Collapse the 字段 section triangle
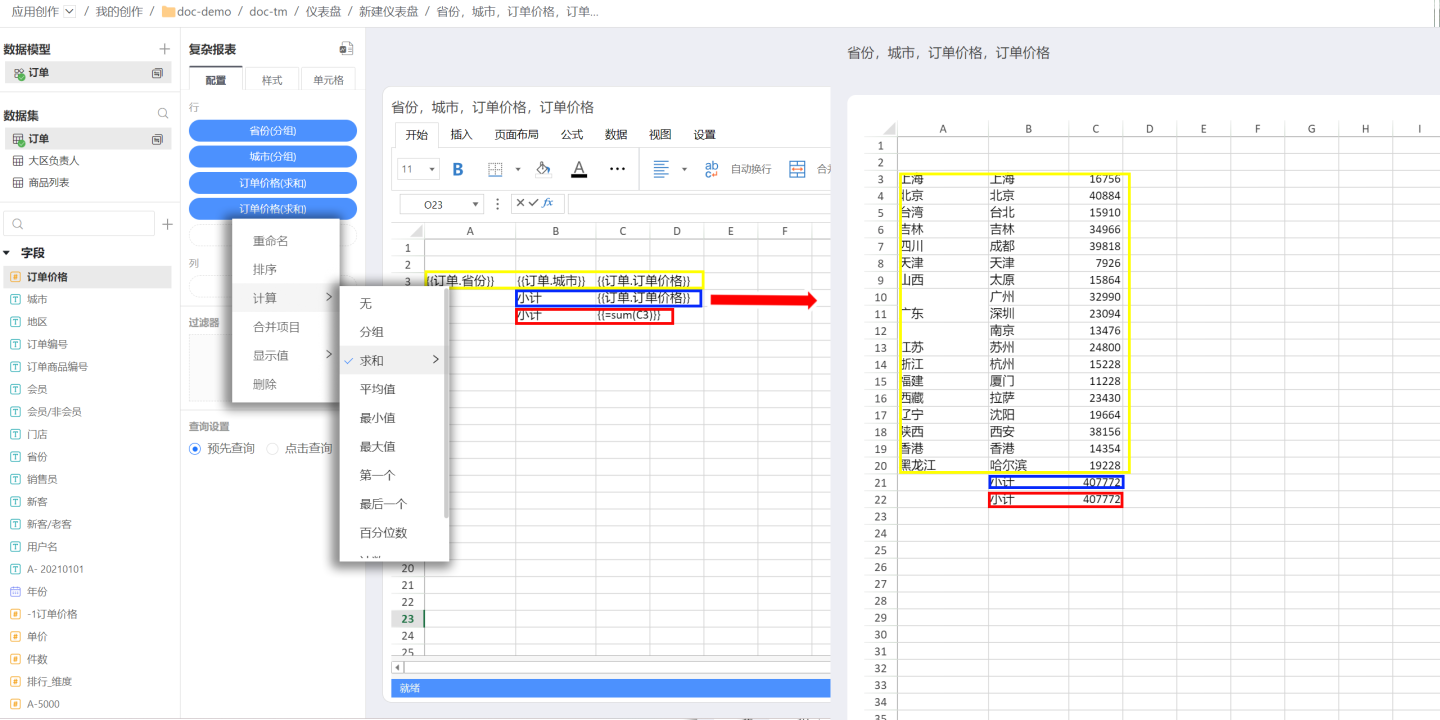 point(7,253)
